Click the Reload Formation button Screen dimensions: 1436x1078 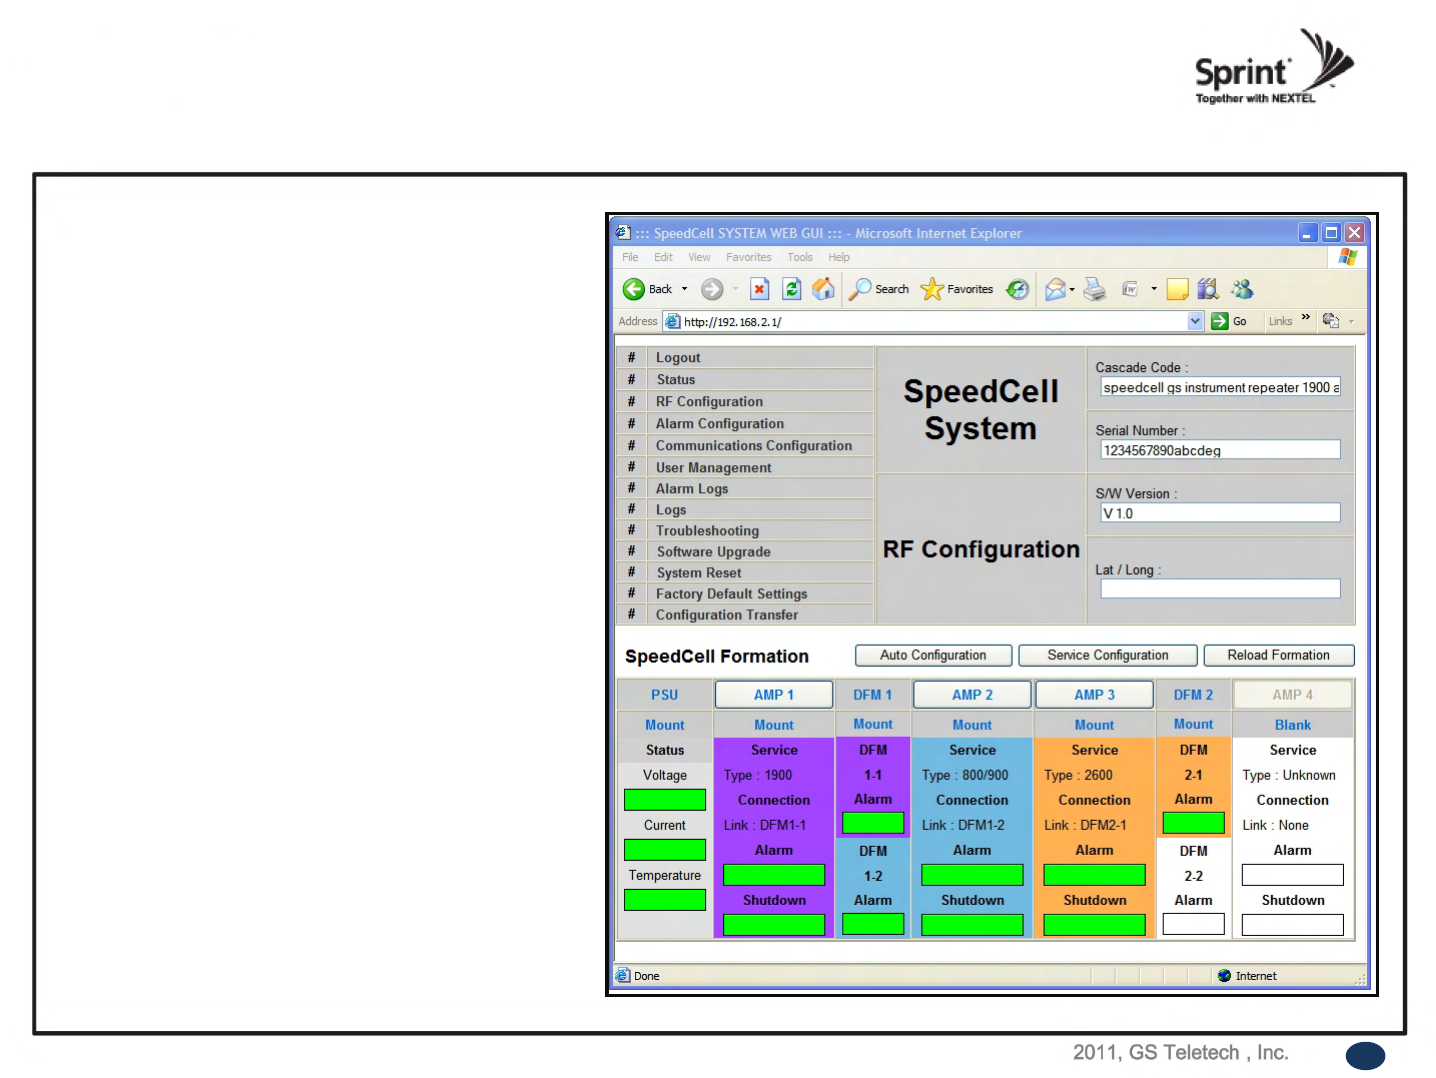pyautogui.click(x=1278, y=655)
